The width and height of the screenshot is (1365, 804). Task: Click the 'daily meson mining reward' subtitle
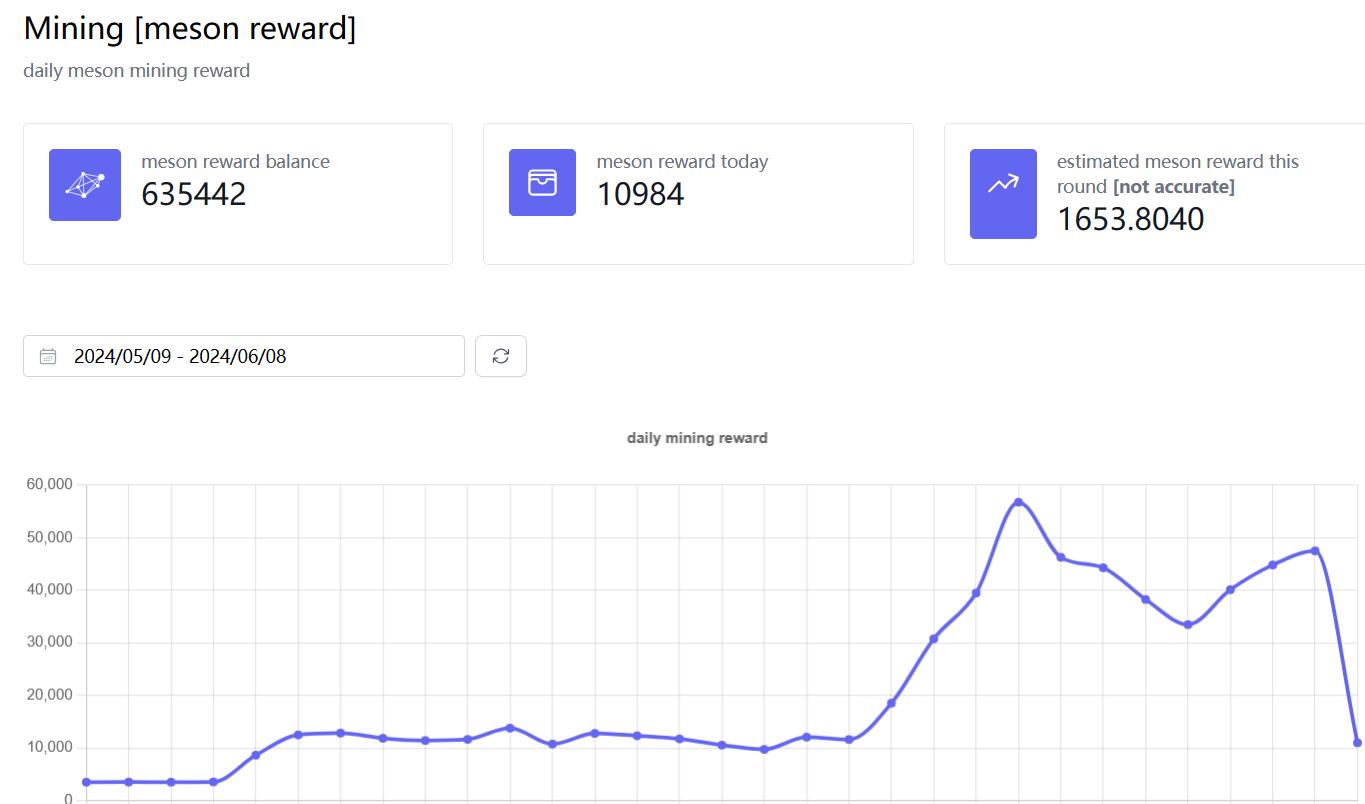pyautogui.click(x=137, y=71)
